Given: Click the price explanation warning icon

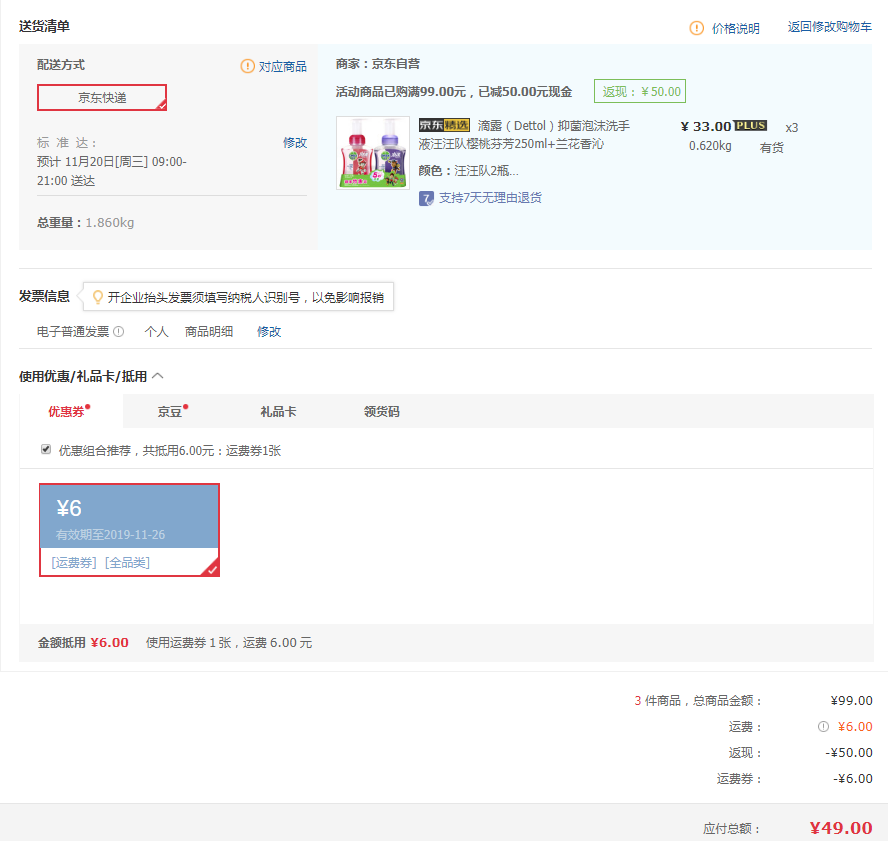Looking at the screenshot, I should 696,28.
